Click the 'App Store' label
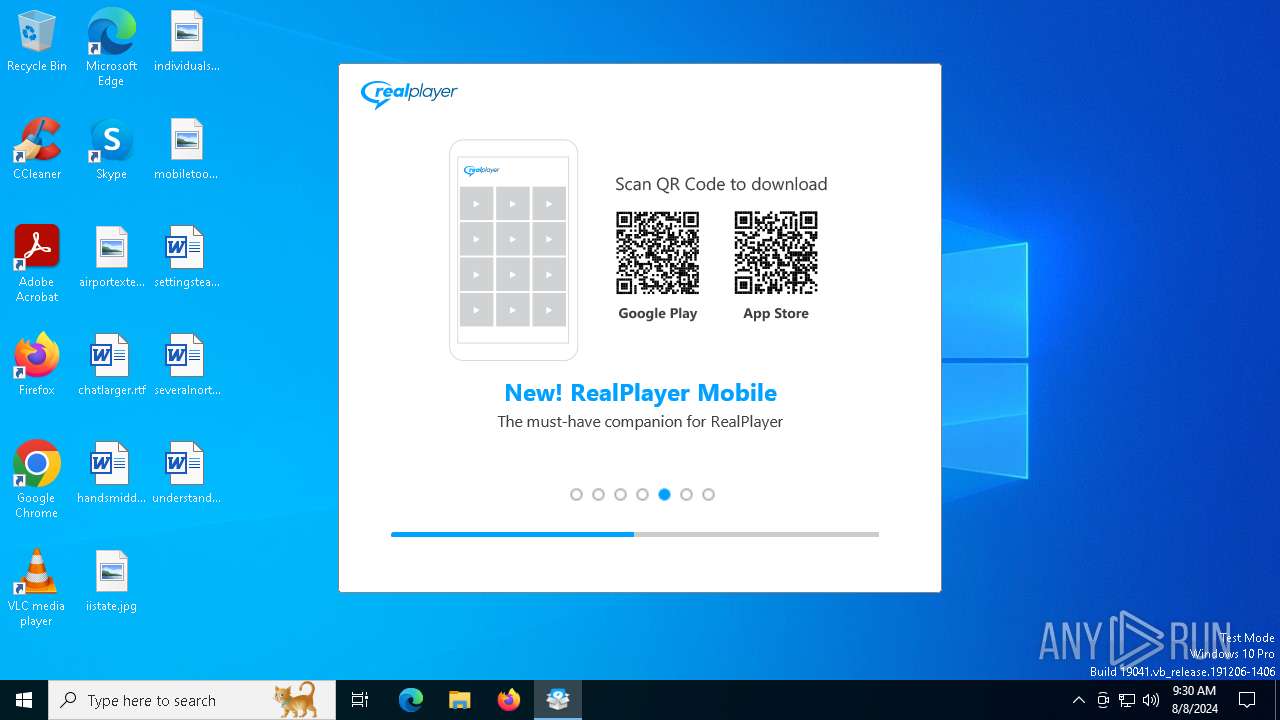Image resolution: width=1280 pixels, height=720 pixels. pos(776,313)
